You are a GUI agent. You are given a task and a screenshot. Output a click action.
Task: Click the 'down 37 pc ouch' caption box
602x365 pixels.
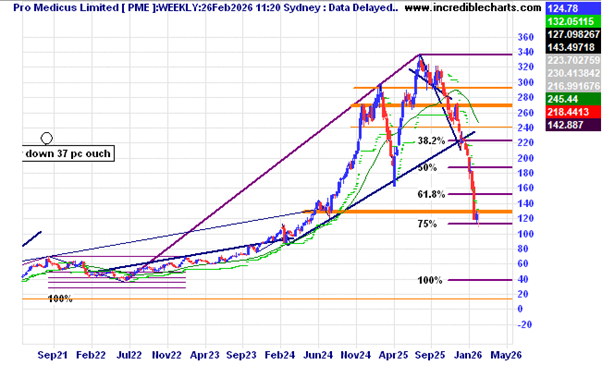pos(68,154)
